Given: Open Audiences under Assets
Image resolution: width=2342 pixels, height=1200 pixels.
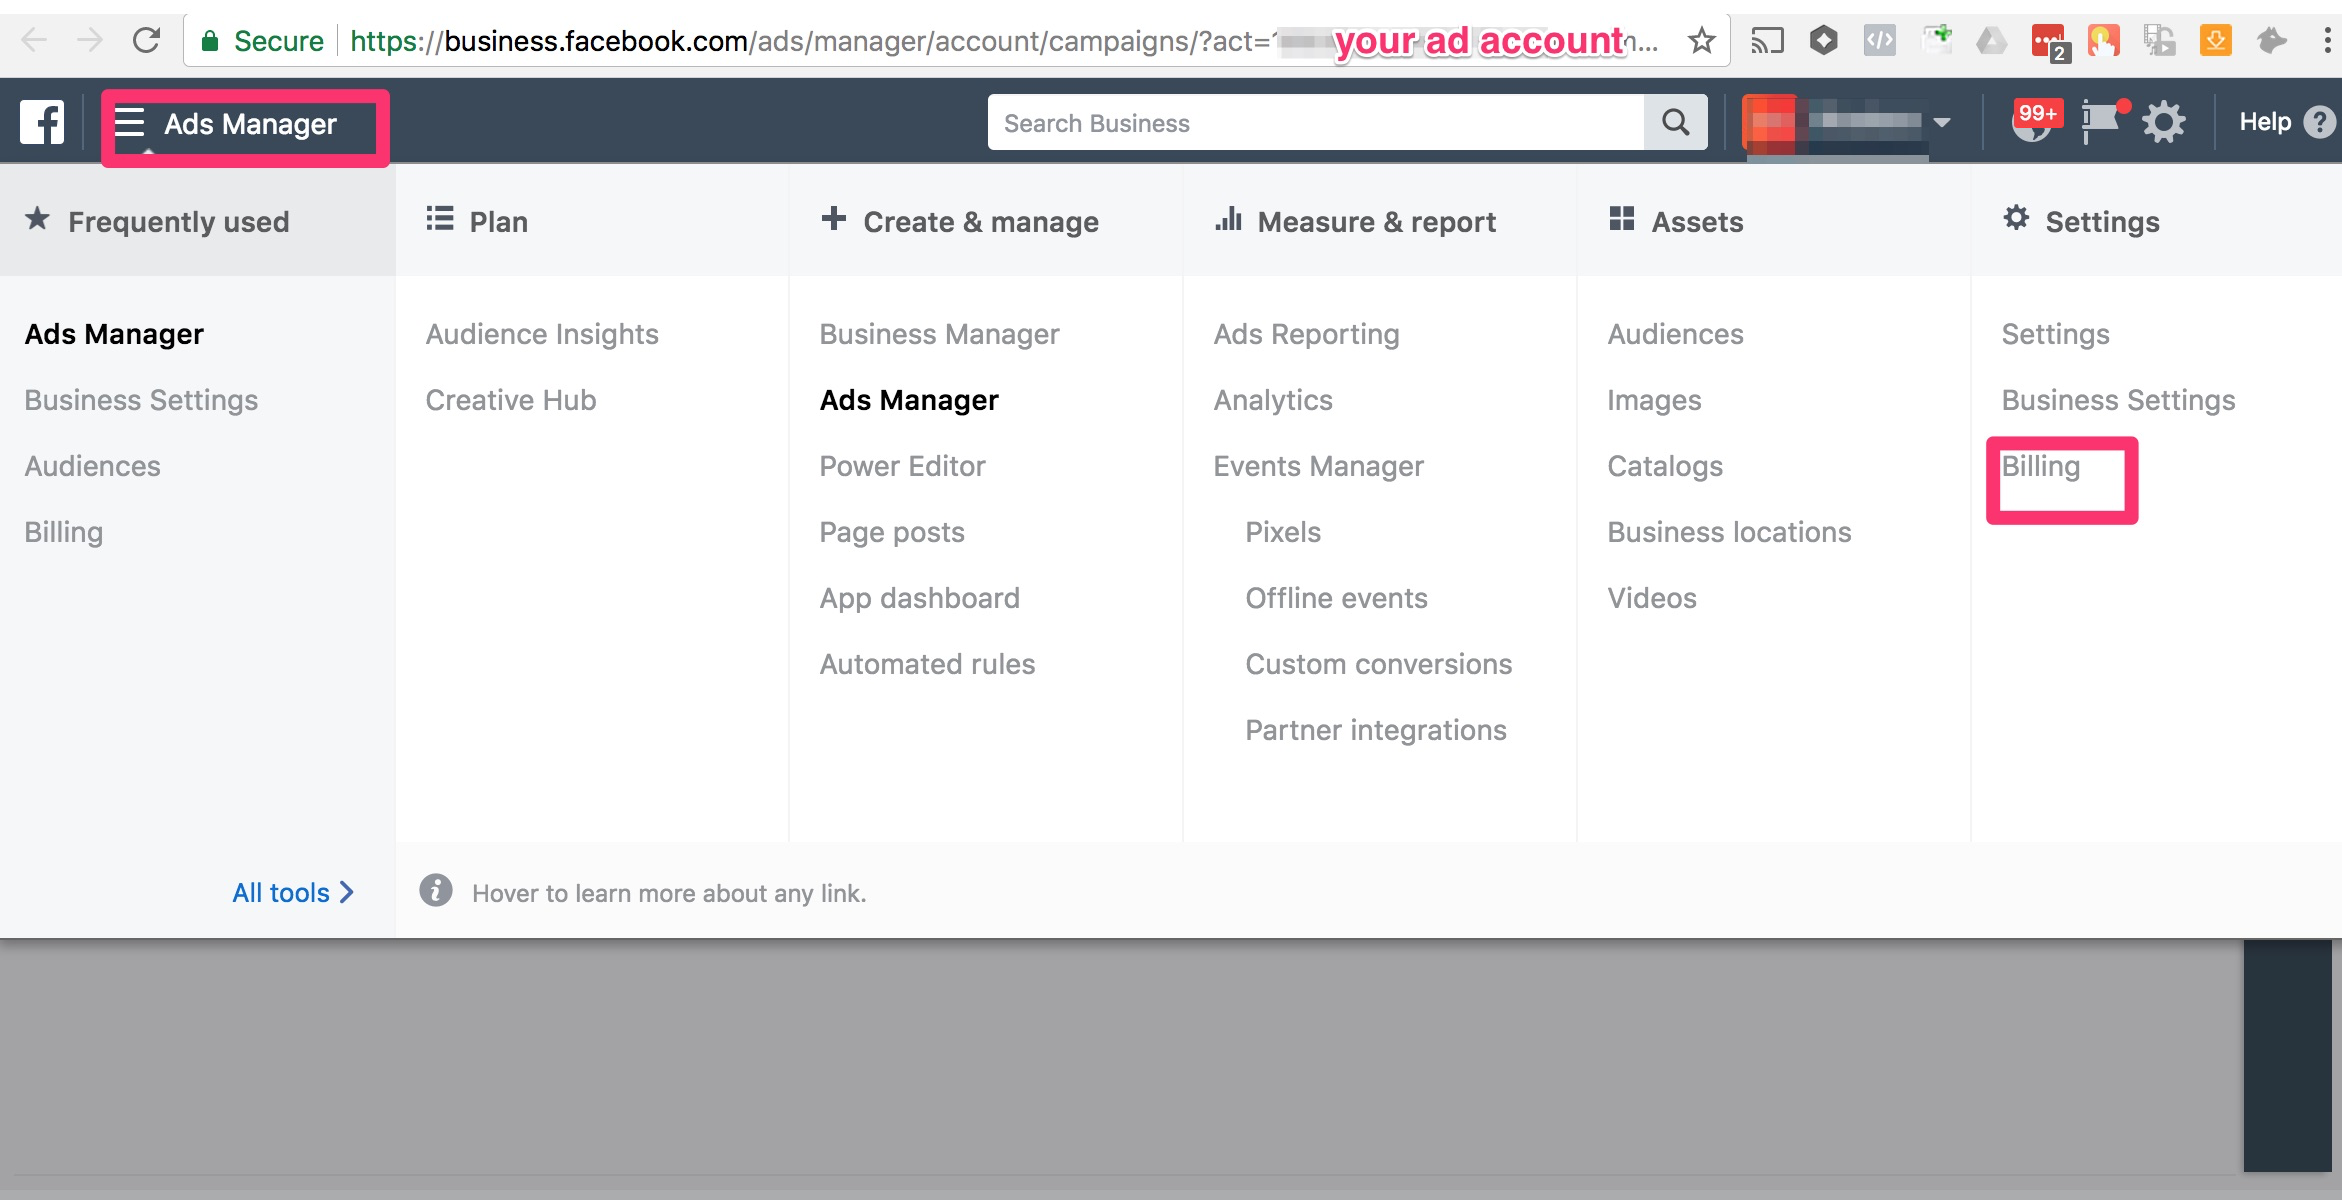Looking at the screenshot, I should click(1675, 334).
